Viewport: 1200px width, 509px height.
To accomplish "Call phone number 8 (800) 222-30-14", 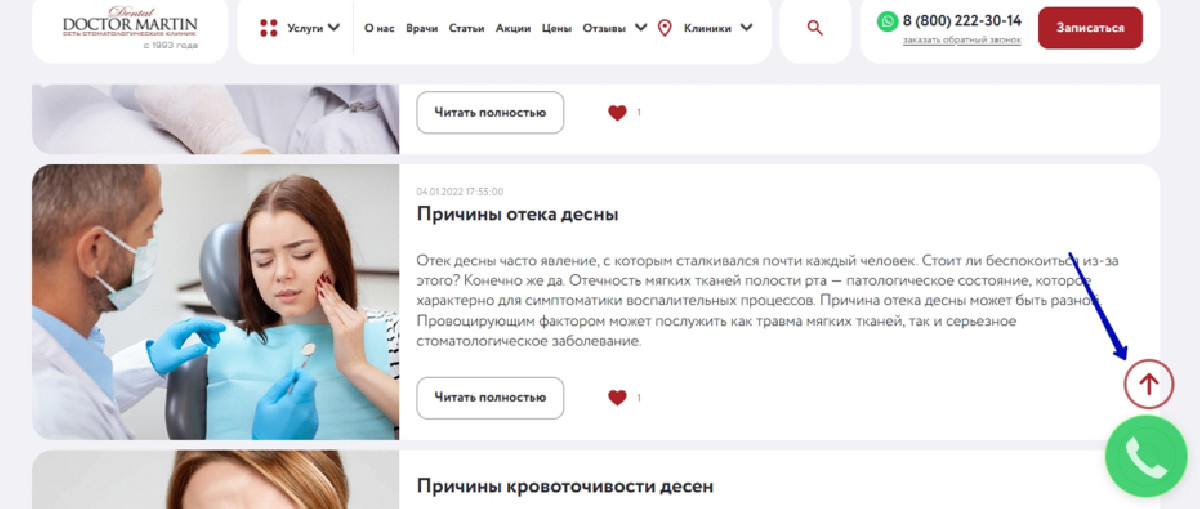I will tap(962, 21).
